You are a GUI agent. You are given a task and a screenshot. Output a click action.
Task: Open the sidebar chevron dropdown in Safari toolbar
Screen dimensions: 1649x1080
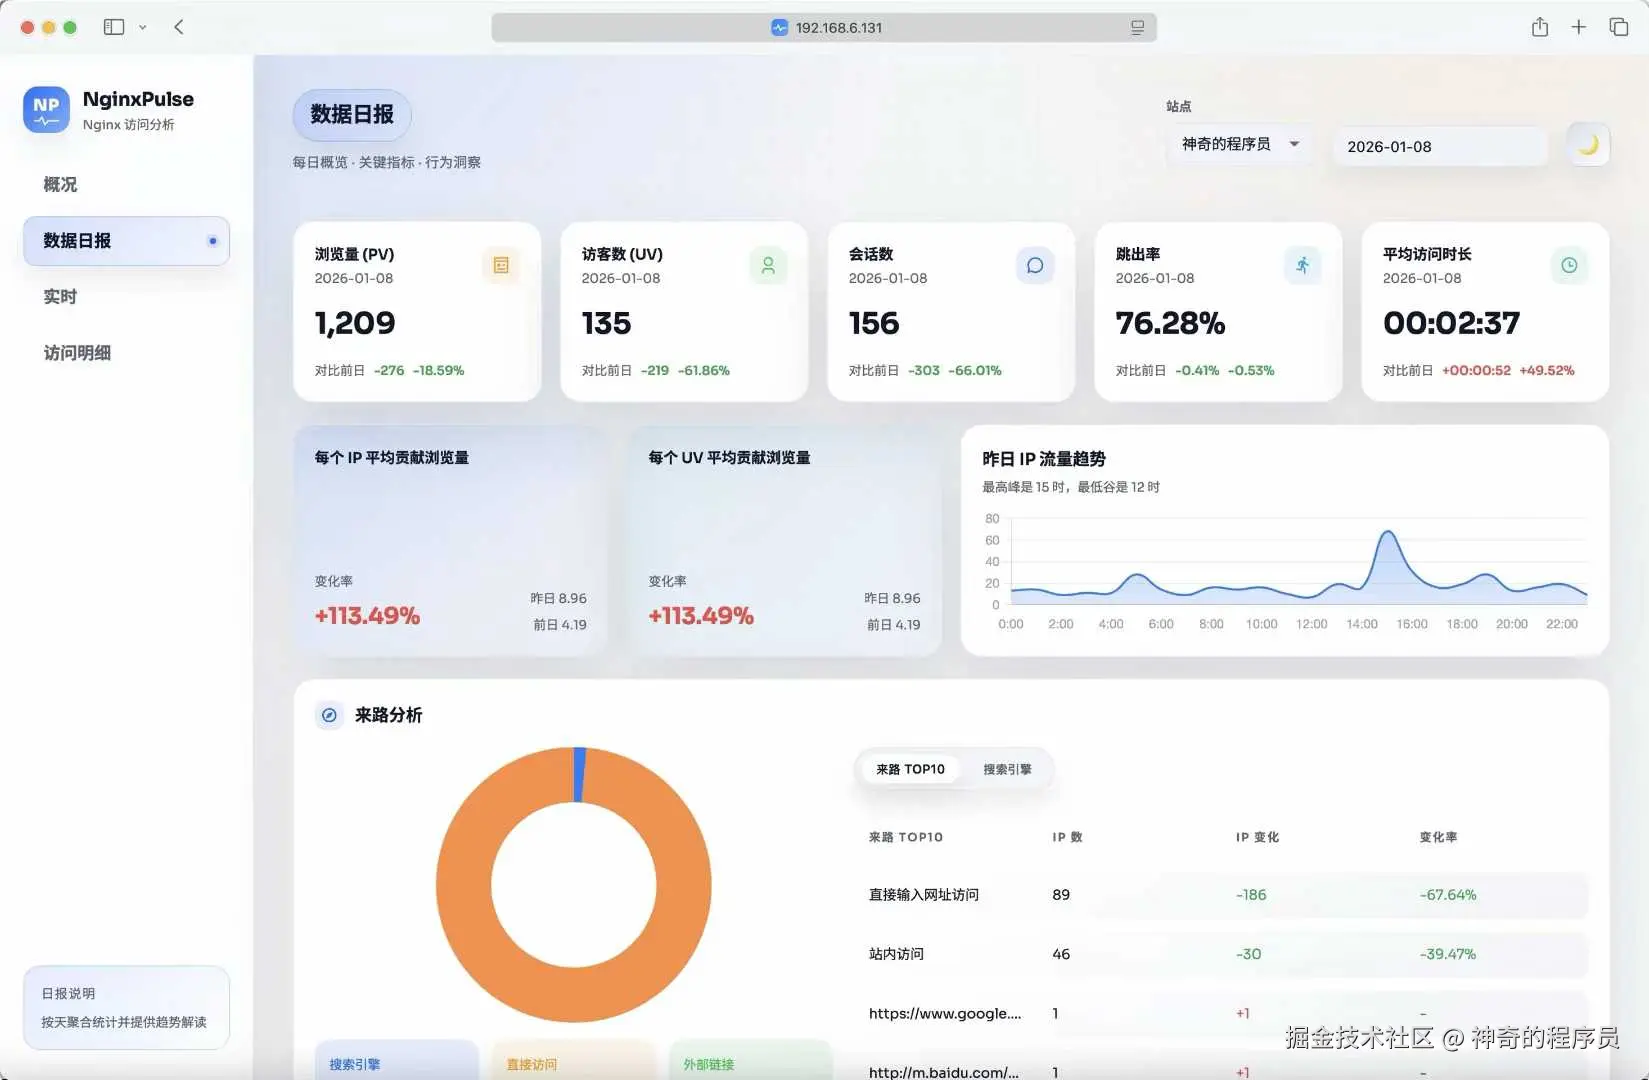pyautogui.click(x=141, y=27)
